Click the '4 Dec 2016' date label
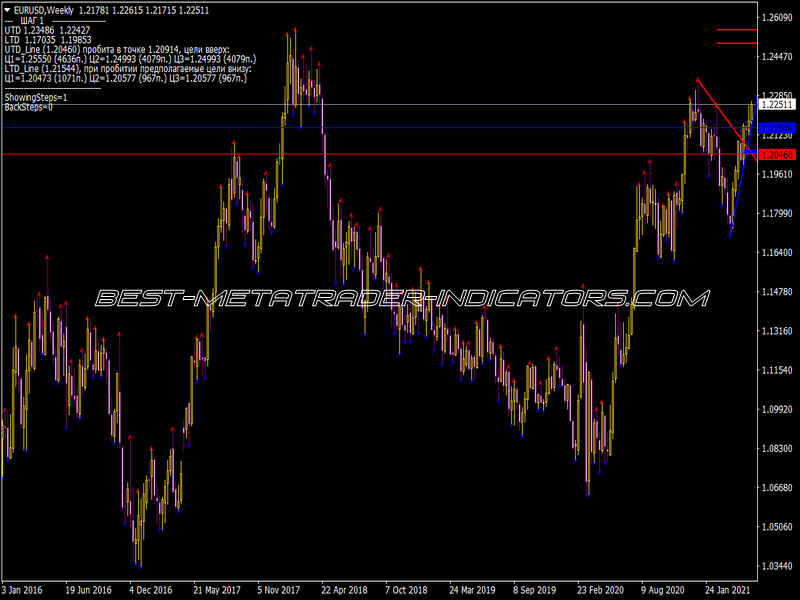800x600 pixels. click(151, 590)
